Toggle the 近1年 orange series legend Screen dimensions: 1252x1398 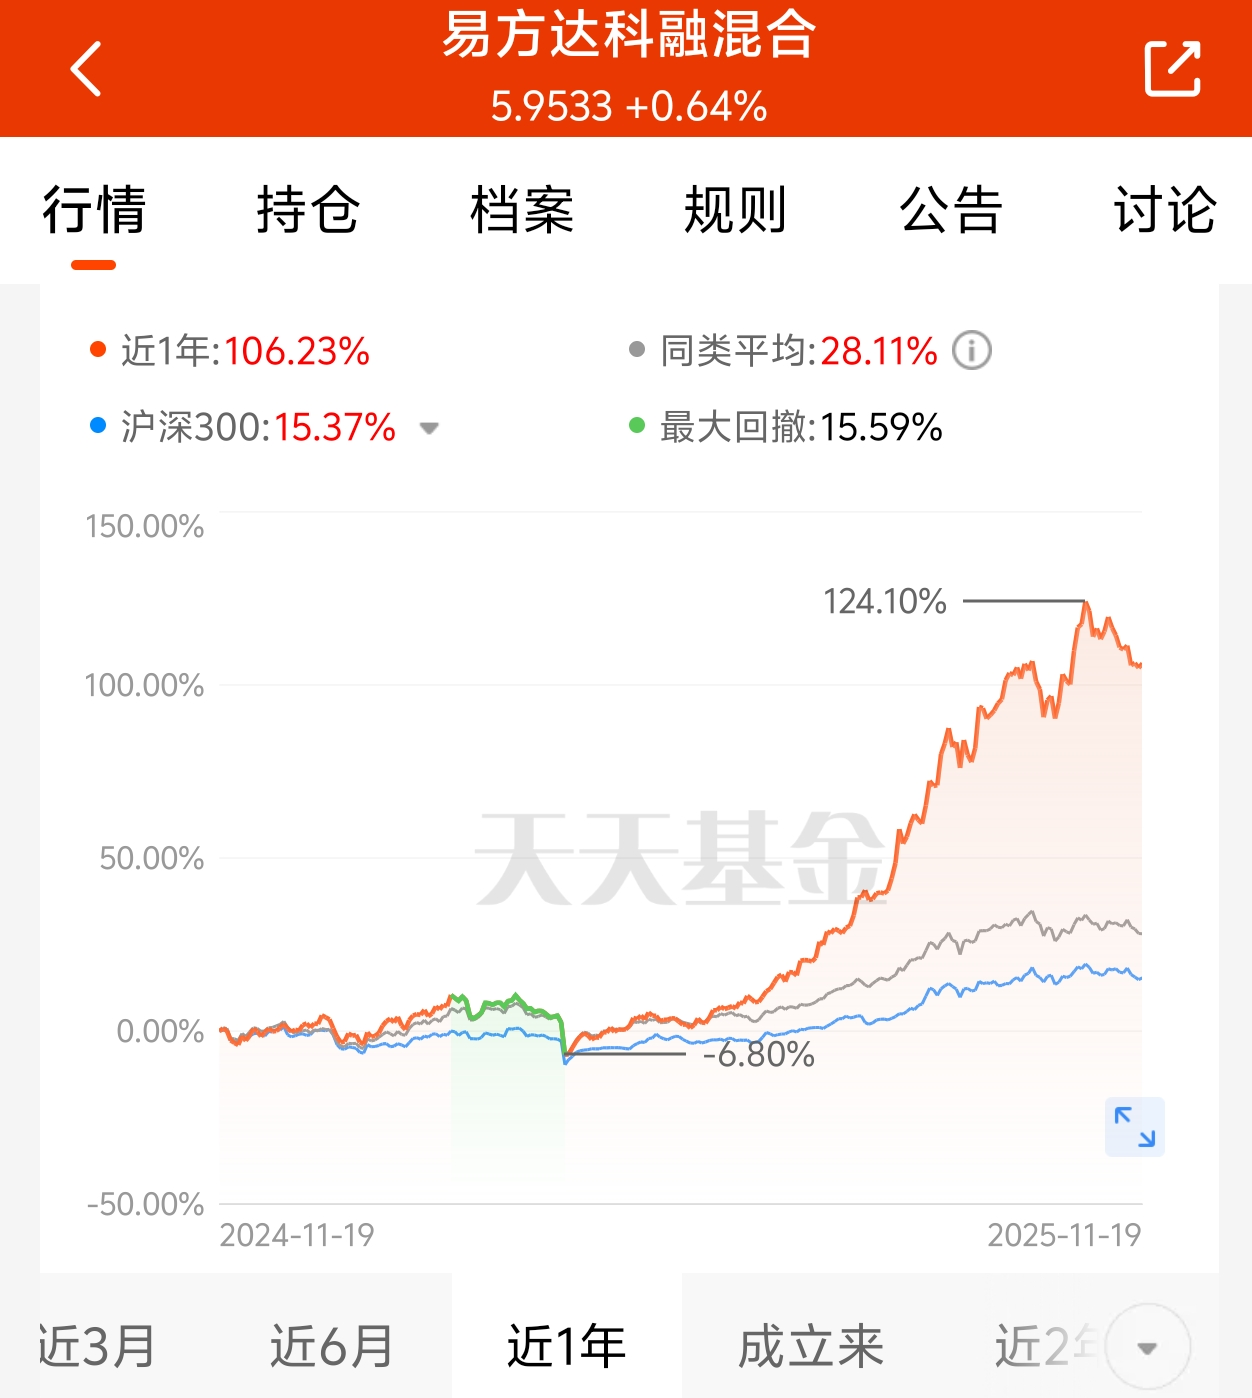tap(230, 351)
